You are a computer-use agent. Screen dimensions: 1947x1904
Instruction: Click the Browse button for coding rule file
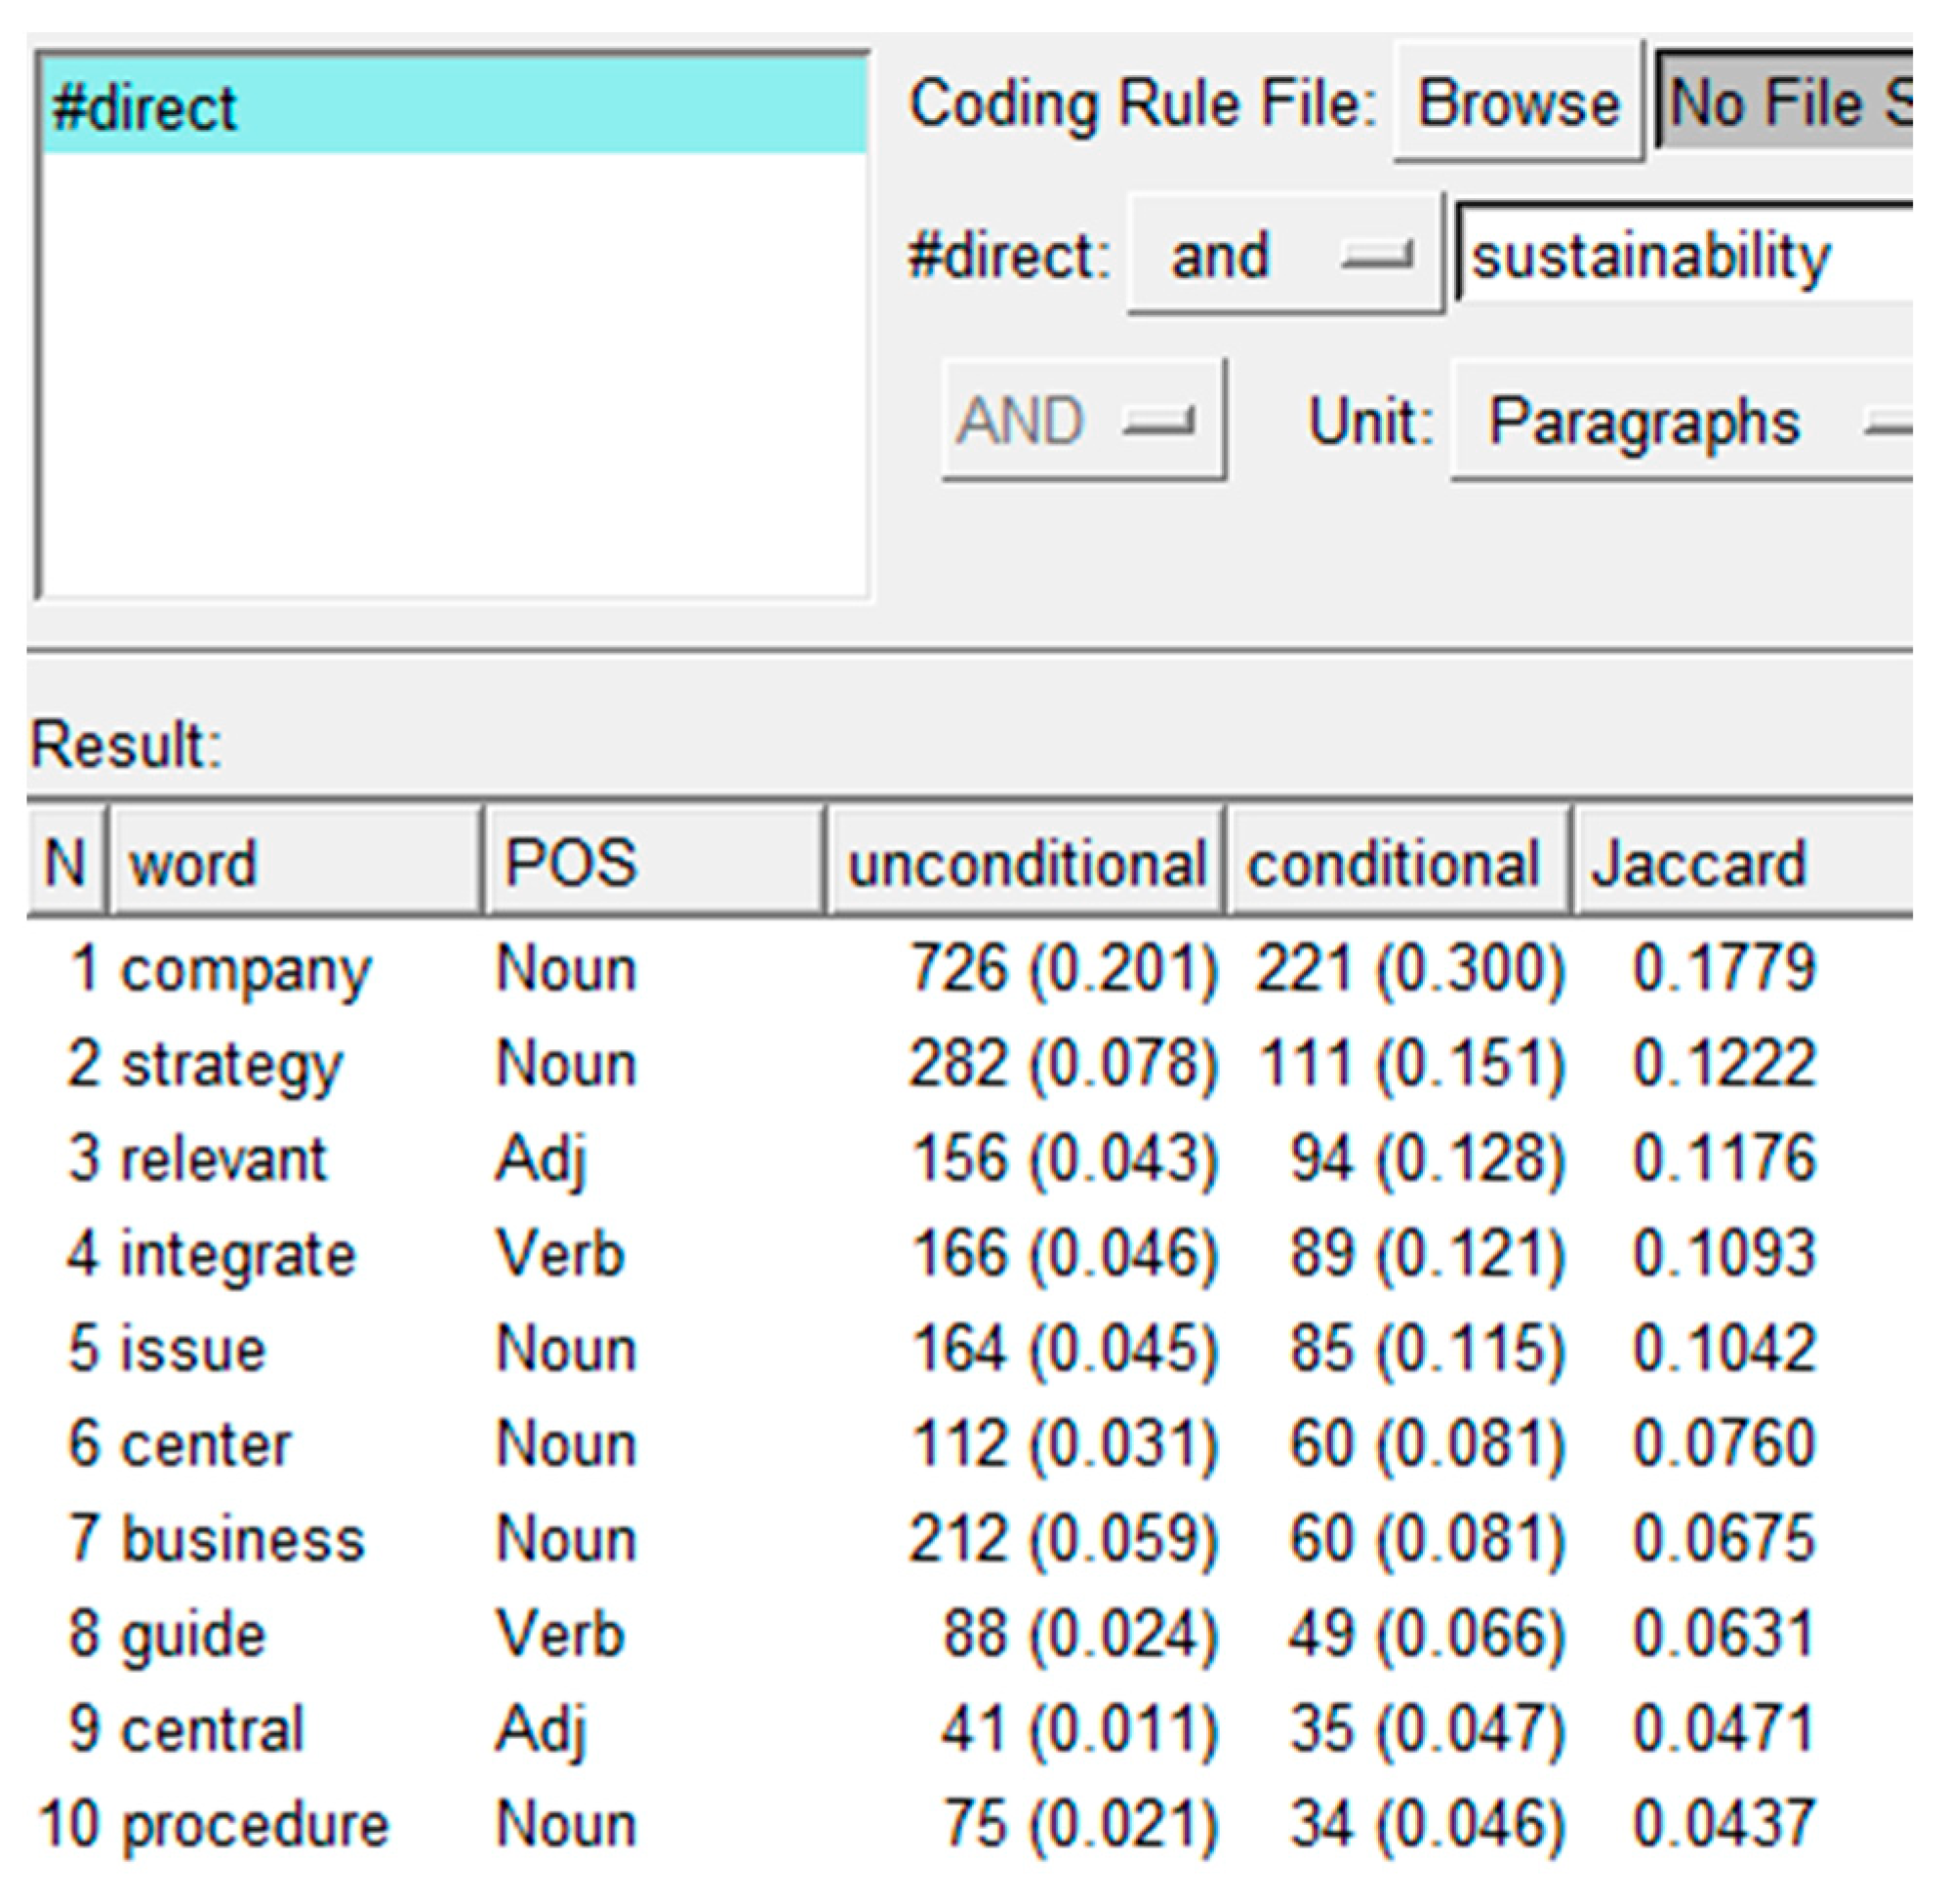[1517, 103]
